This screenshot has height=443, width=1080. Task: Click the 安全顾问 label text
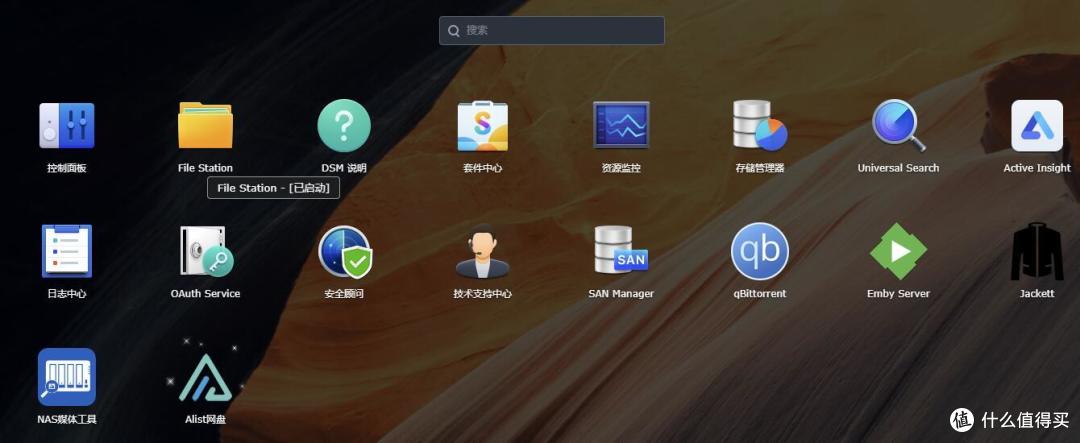pos(344,293)
